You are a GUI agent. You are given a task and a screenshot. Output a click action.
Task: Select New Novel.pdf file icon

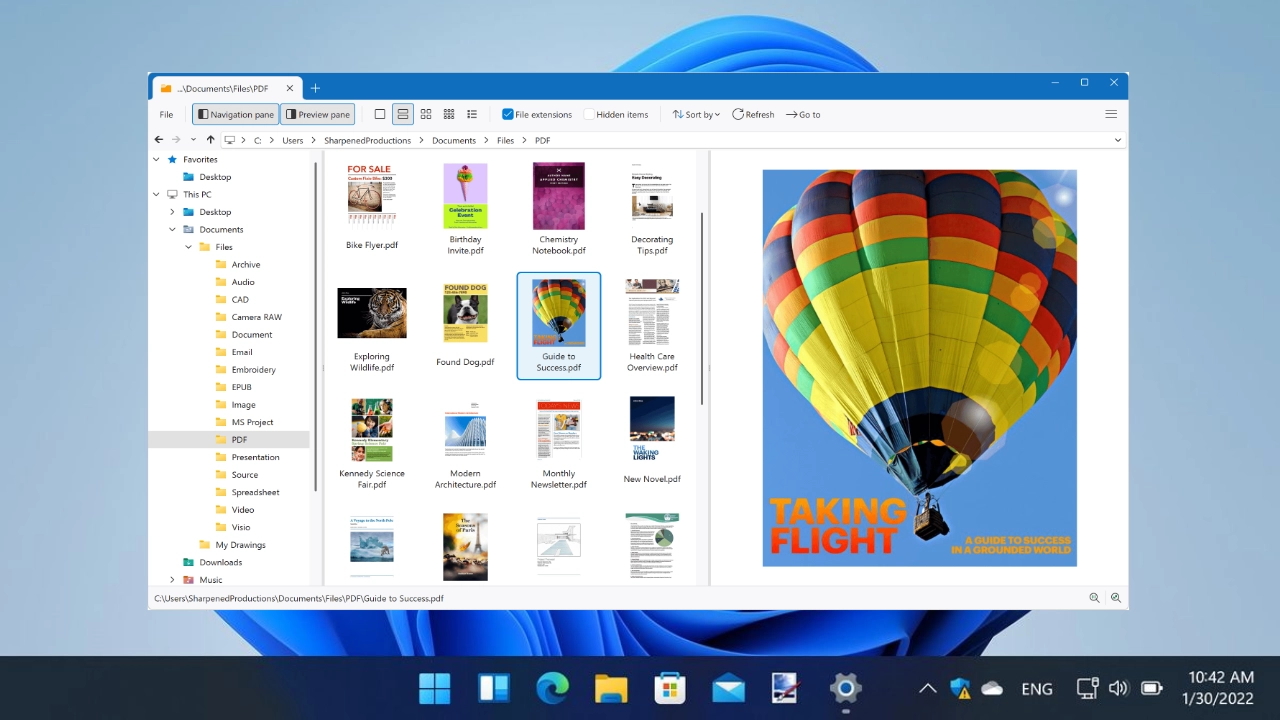[x=652, y=431]
